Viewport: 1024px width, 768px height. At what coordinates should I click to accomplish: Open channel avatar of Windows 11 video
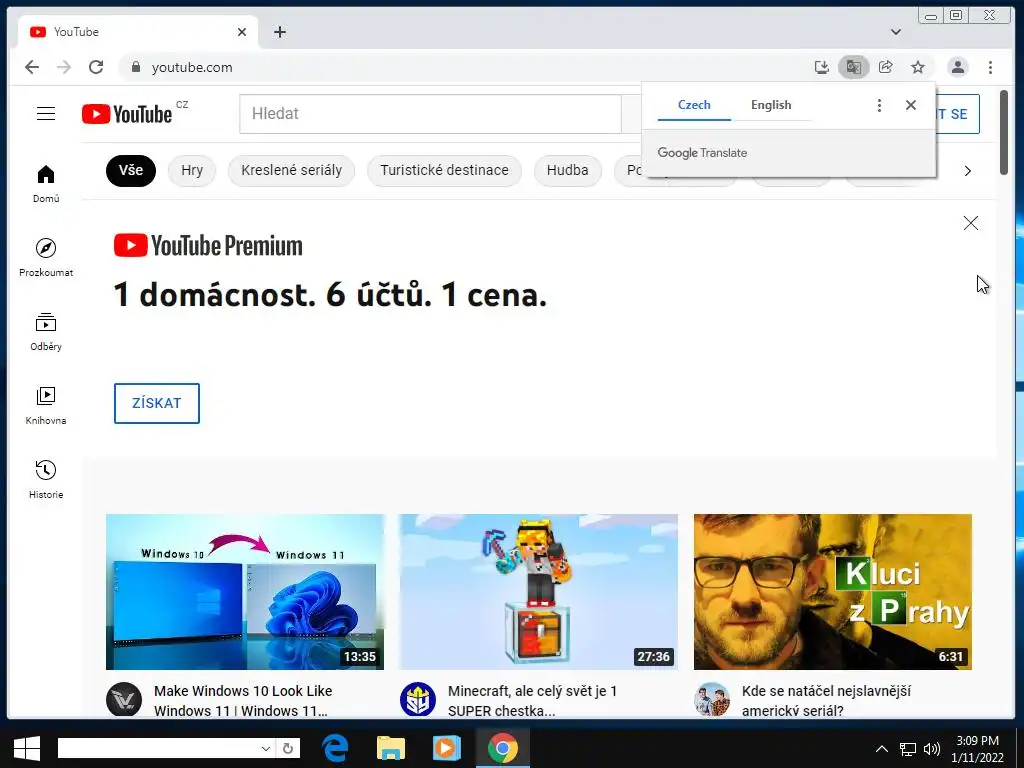click(124, 700)
